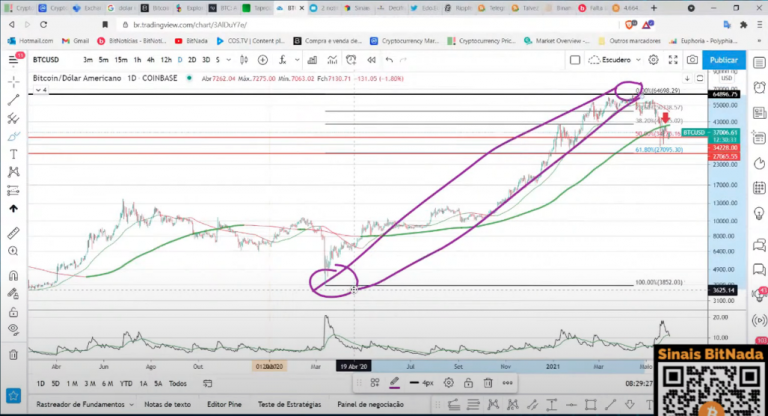Select the 3m timeframe

pyautogui.click(x=88, y=60)
